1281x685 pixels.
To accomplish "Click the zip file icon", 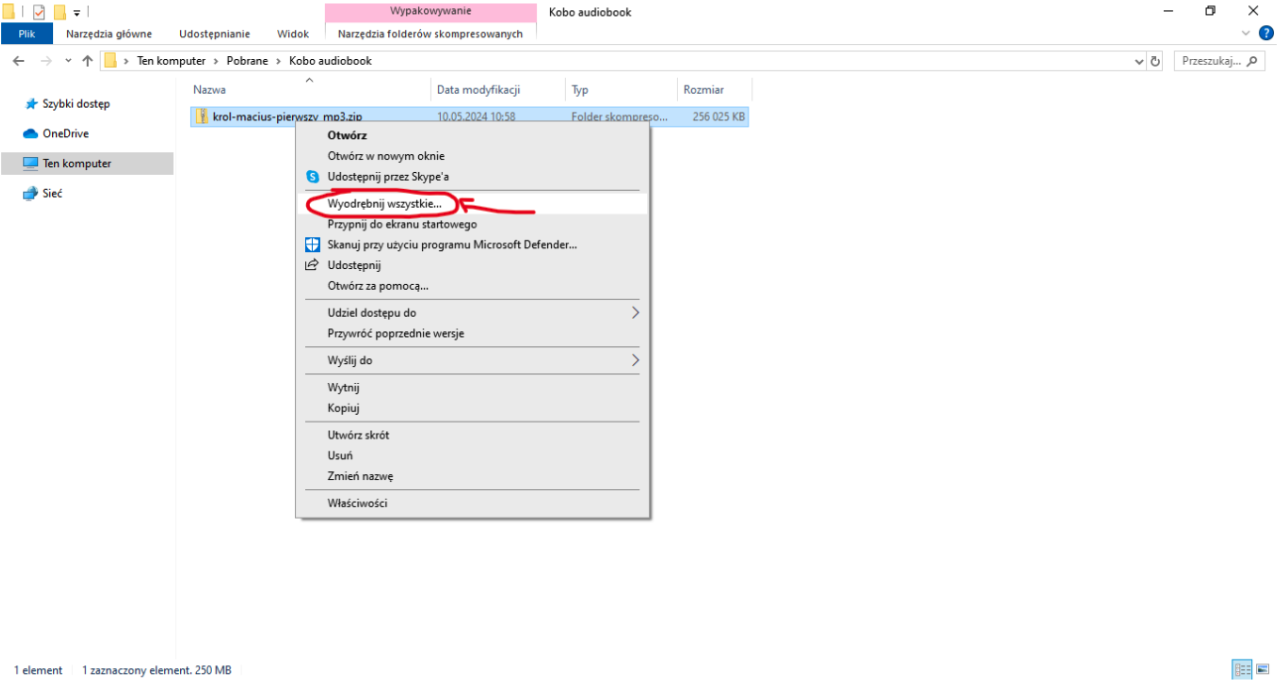I will coord(202,117).
